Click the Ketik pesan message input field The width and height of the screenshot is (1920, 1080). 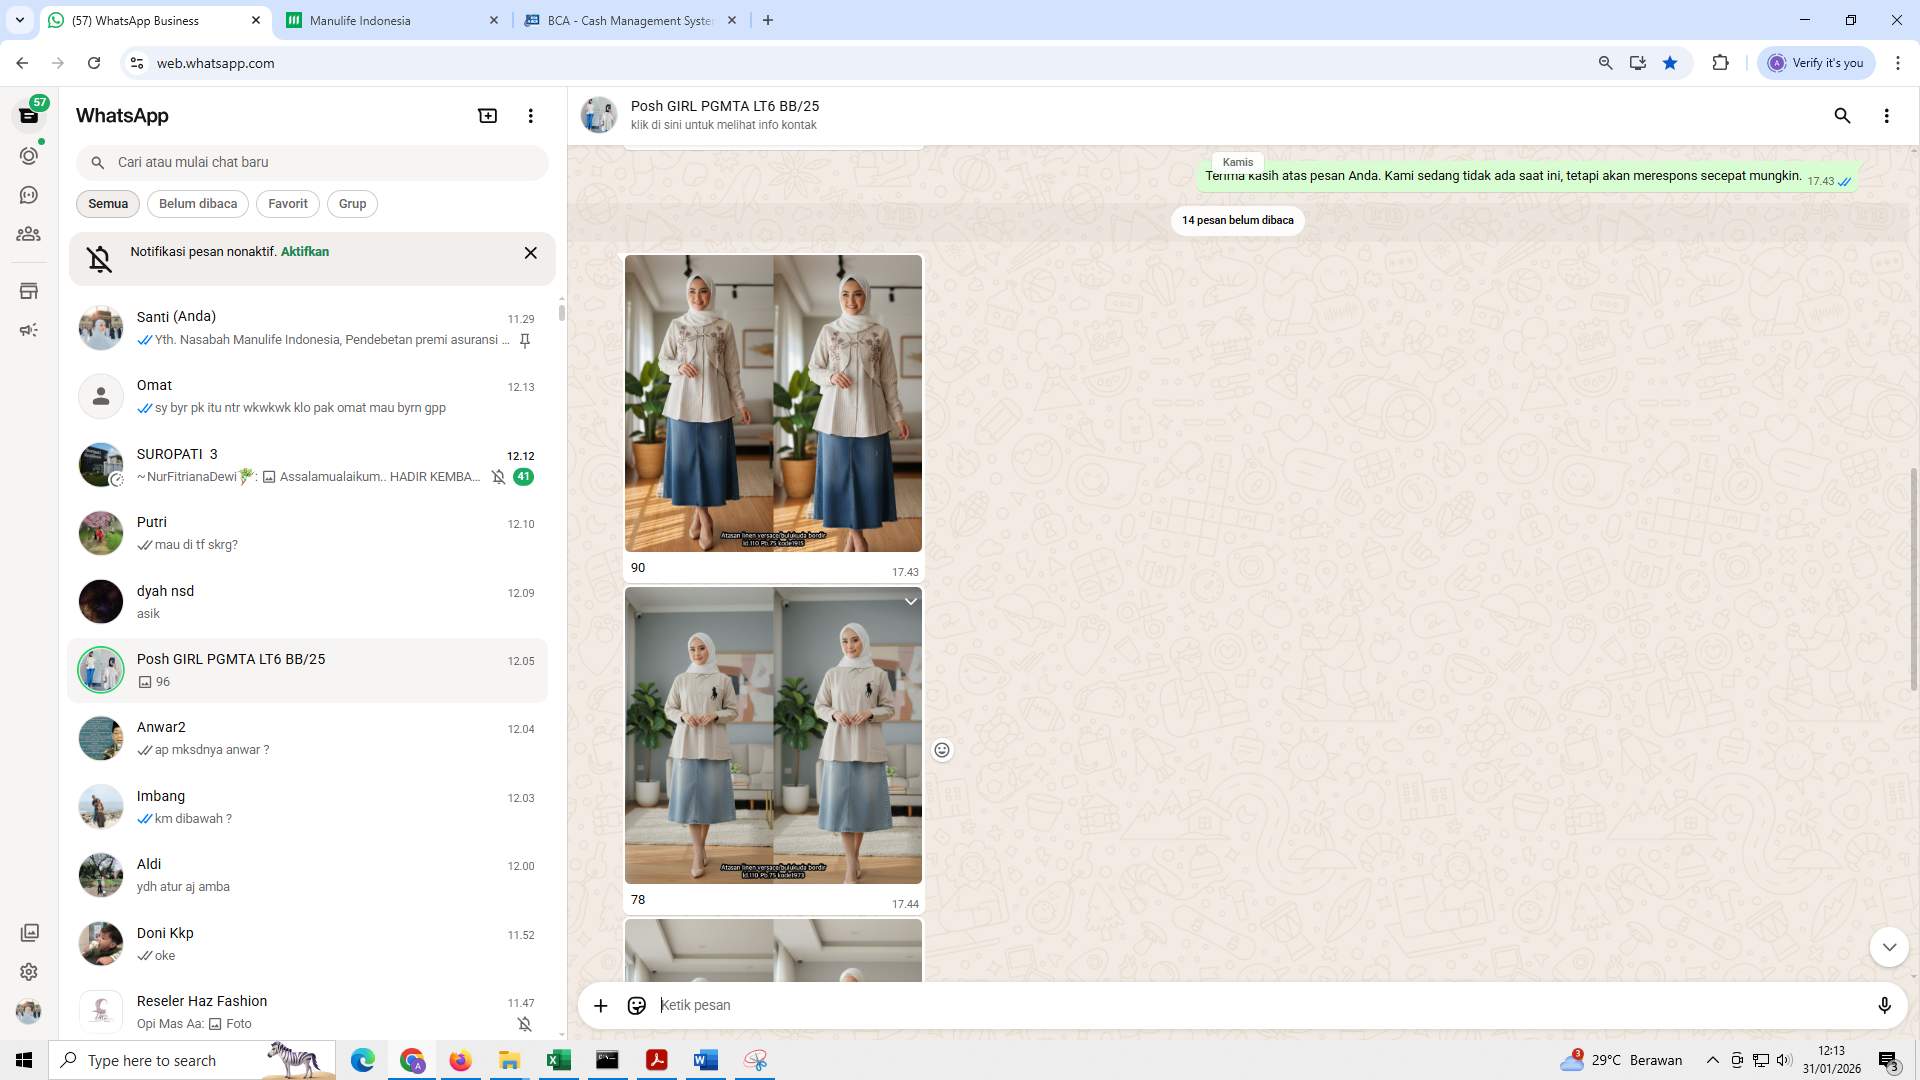coord(1100,1005)
